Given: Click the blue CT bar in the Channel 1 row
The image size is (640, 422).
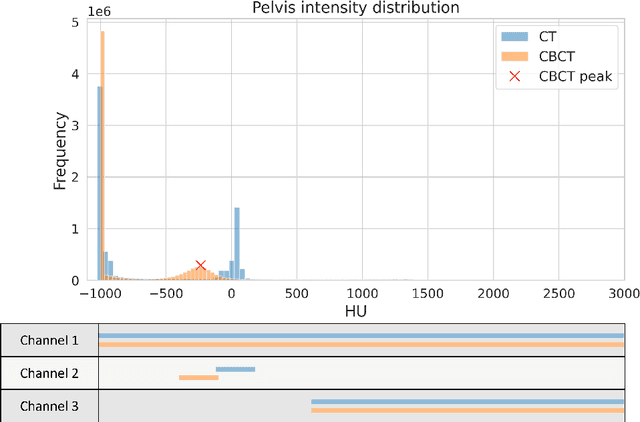Looking at the screenshot, I should tap(360, 335).
